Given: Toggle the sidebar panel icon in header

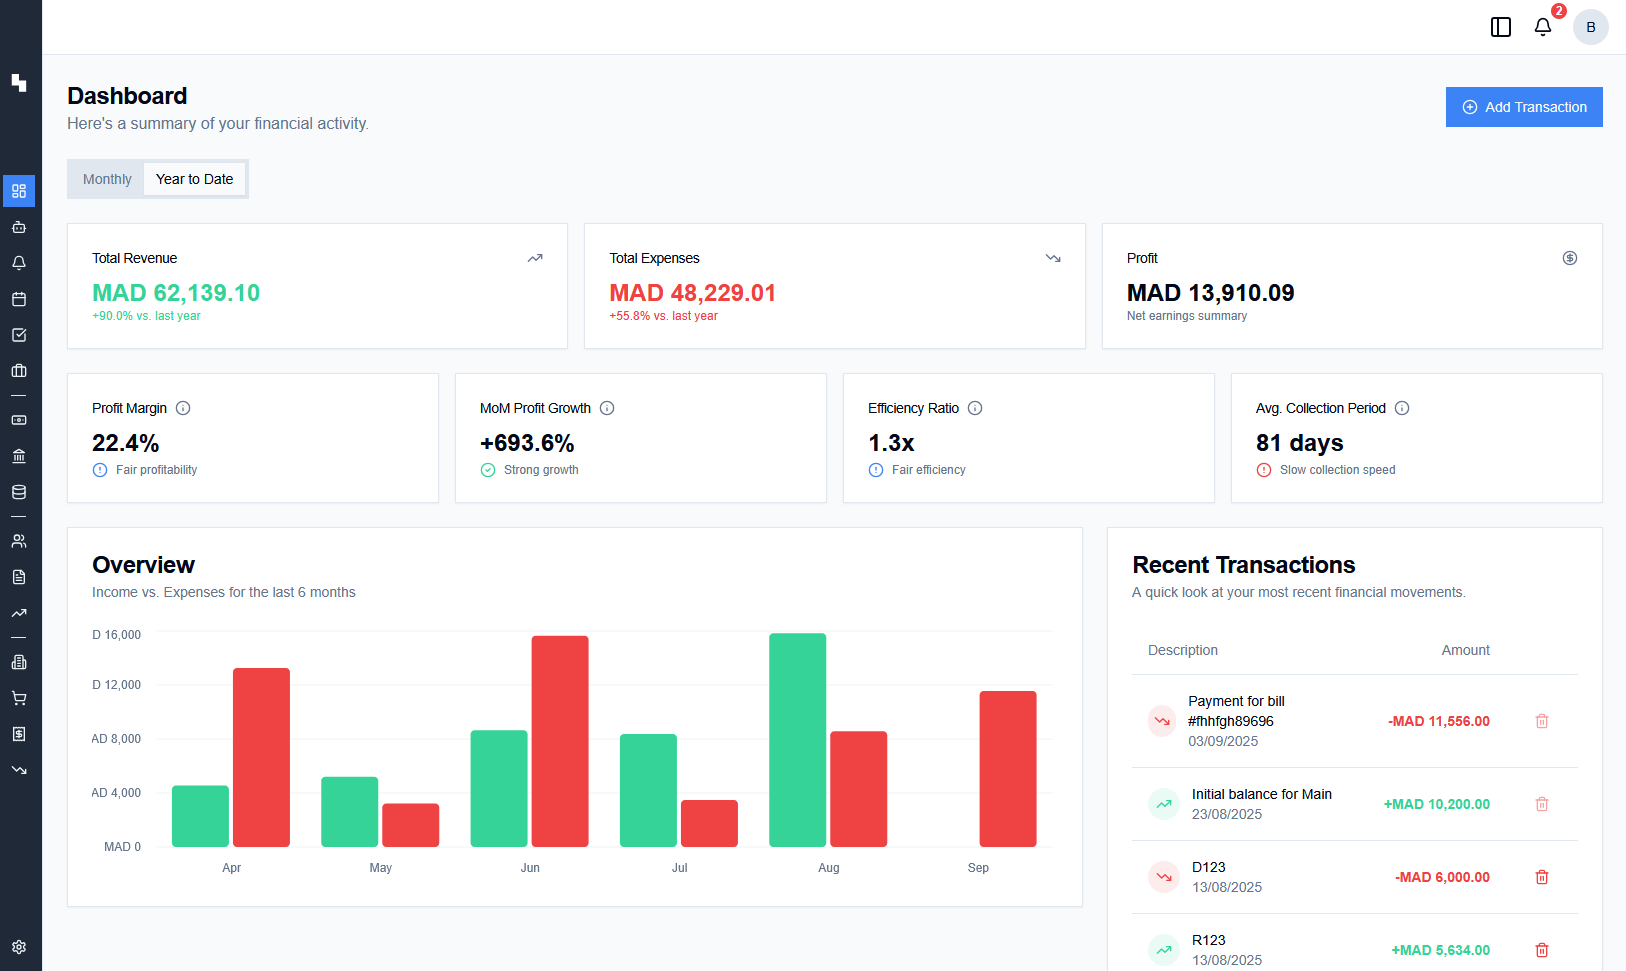Looking at the screenshot, I should [x=1501, y=27].
